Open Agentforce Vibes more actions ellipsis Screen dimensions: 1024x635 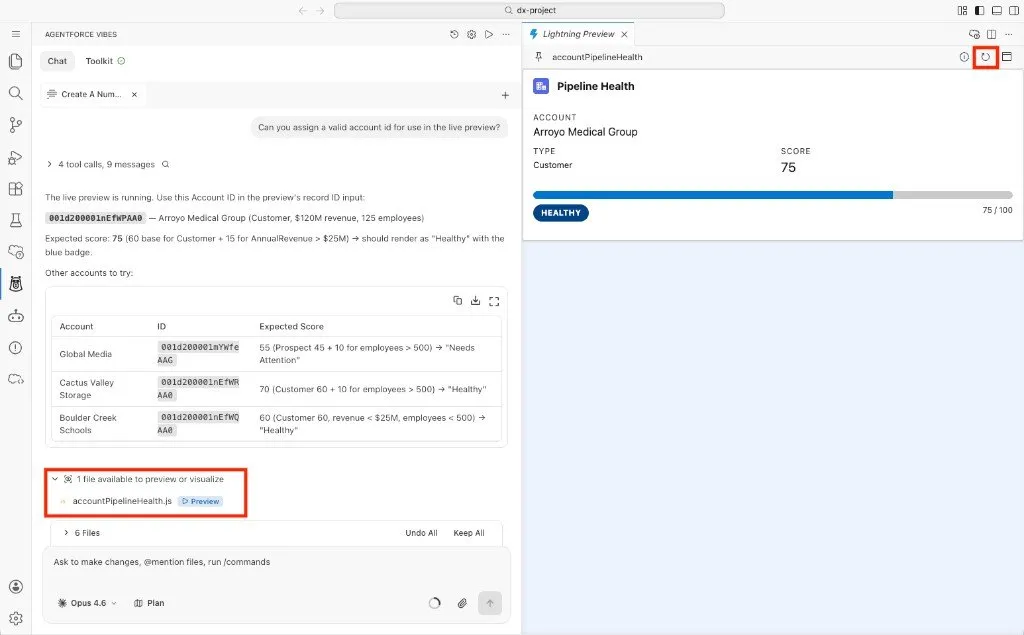(506, 34)
